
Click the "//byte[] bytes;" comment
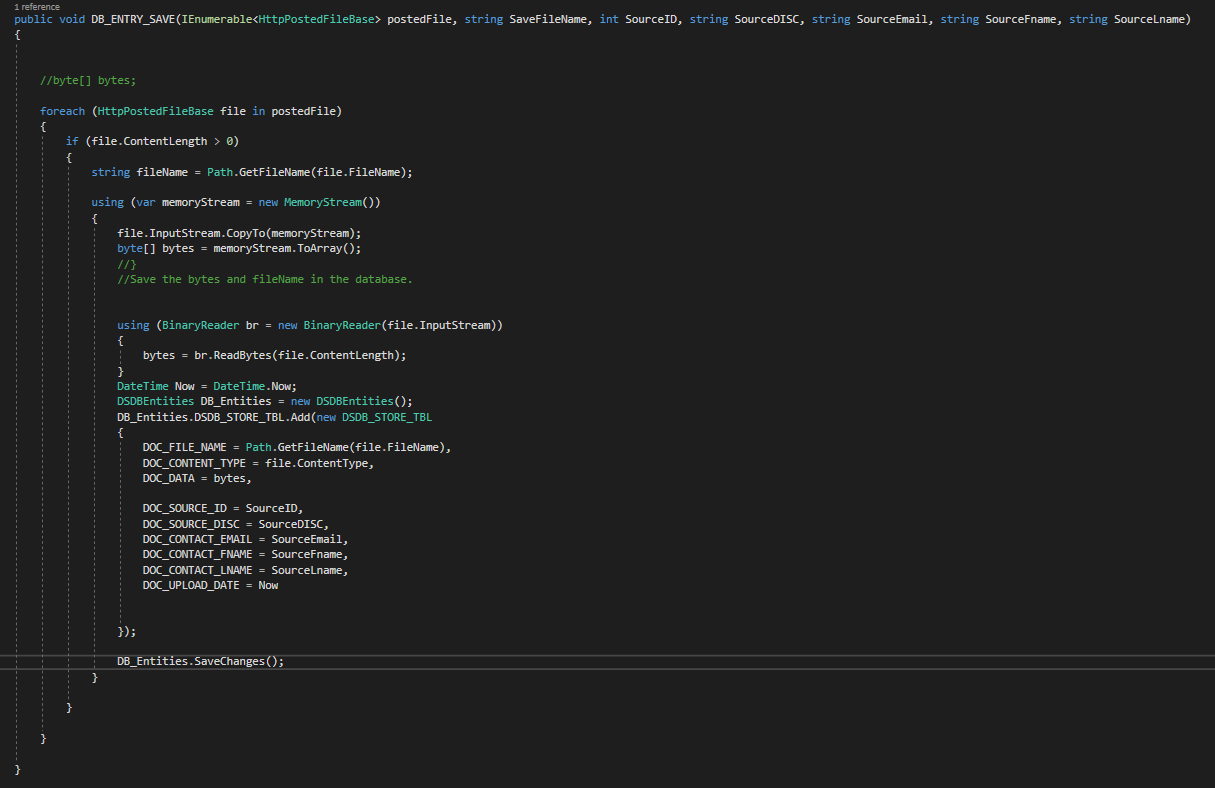(86, 80)
